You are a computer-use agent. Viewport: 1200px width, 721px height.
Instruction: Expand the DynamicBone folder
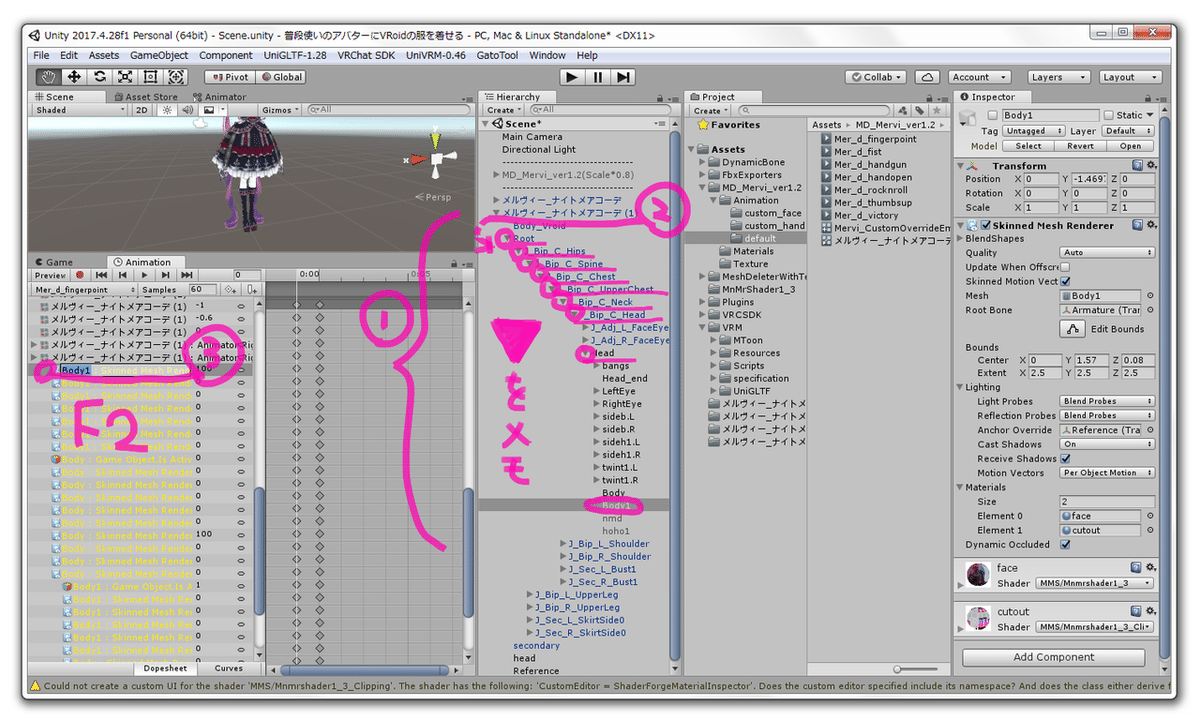tap(702, 162)
